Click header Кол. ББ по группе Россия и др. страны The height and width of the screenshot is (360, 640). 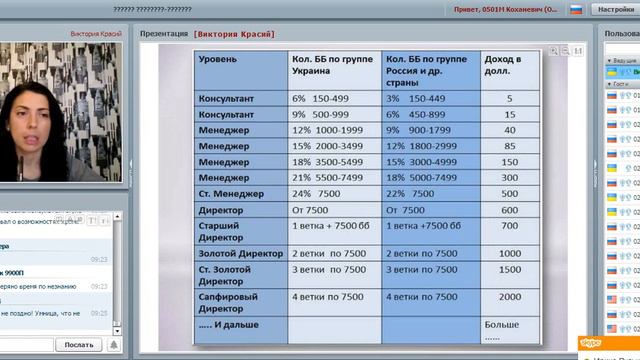coord(431,71)
